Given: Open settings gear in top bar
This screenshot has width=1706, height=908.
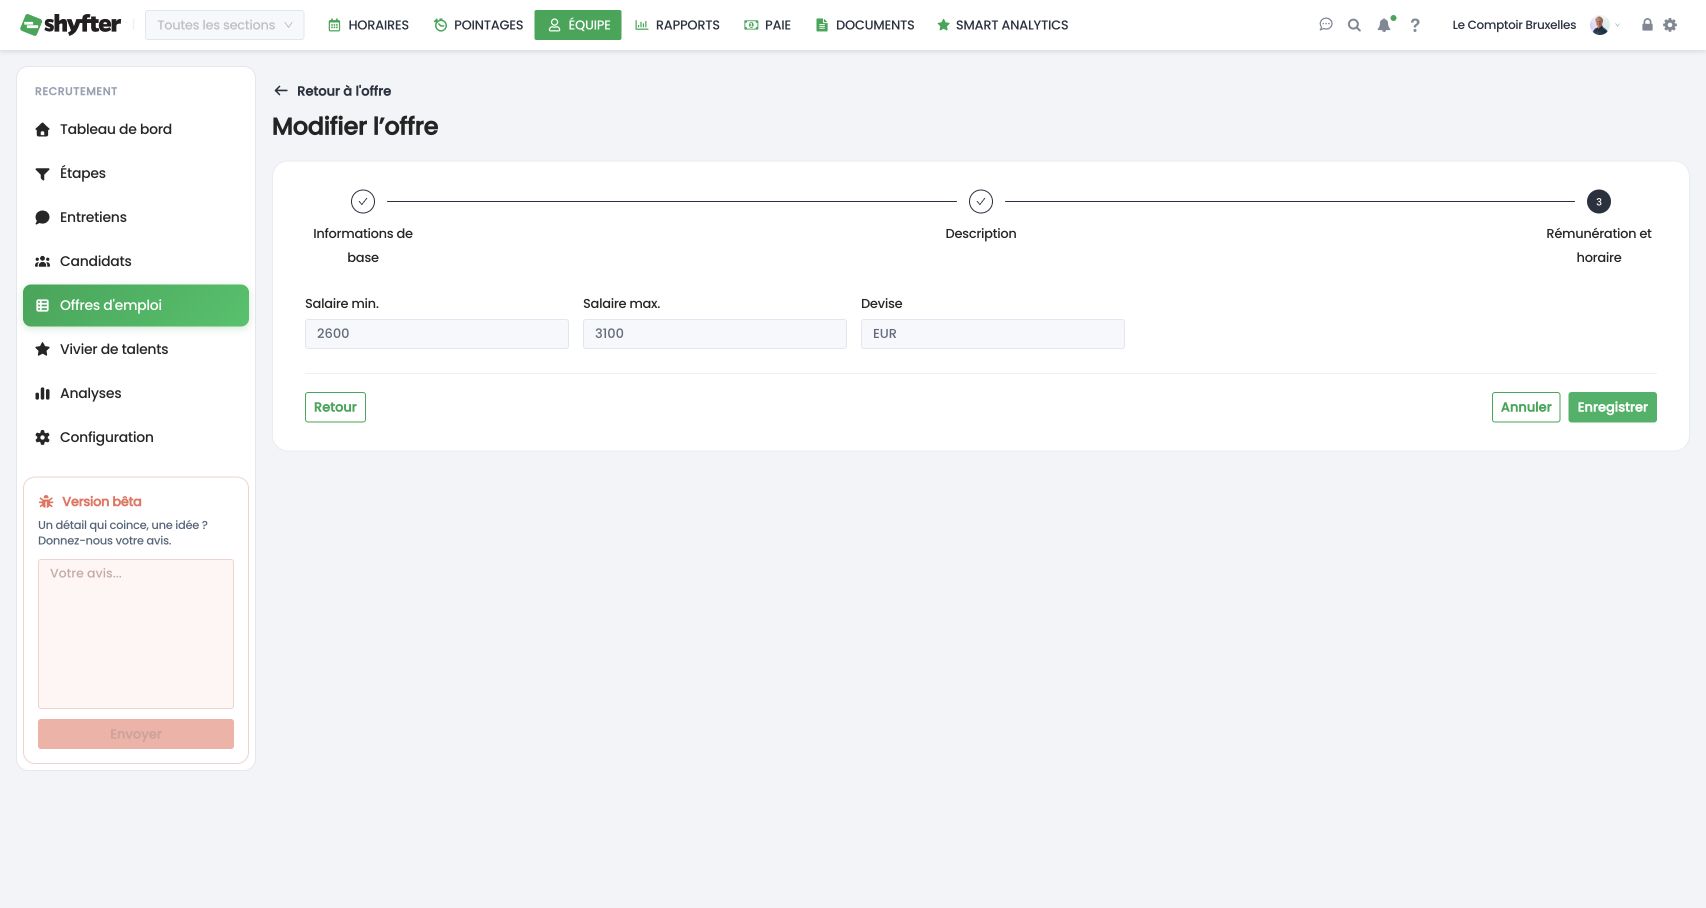Looking at the screenshot, I should (1670, 25).
